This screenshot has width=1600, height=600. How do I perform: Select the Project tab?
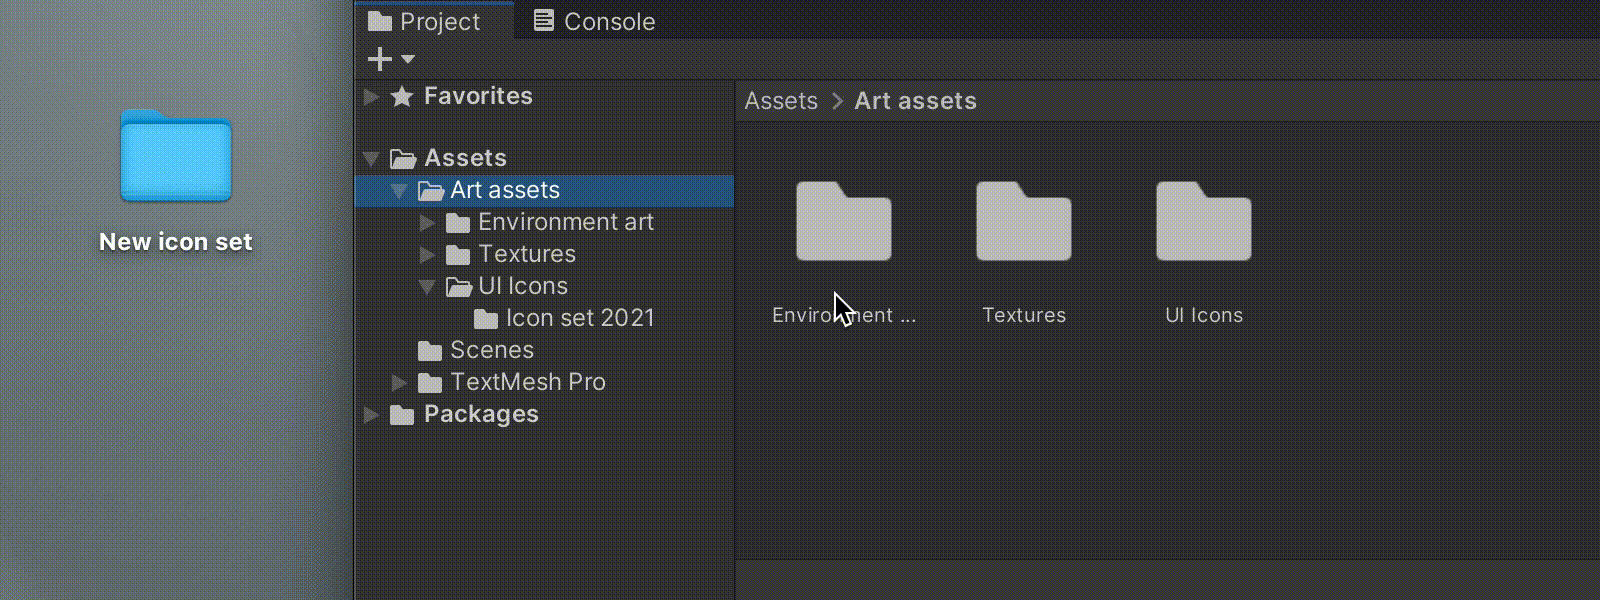coord(425,21)
